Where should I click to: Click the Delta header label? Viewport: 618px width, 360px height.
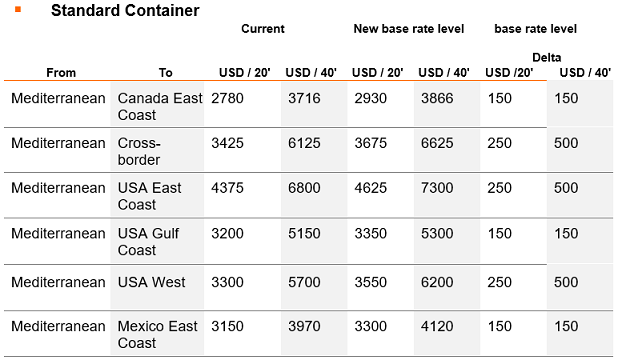coord(547,58)
